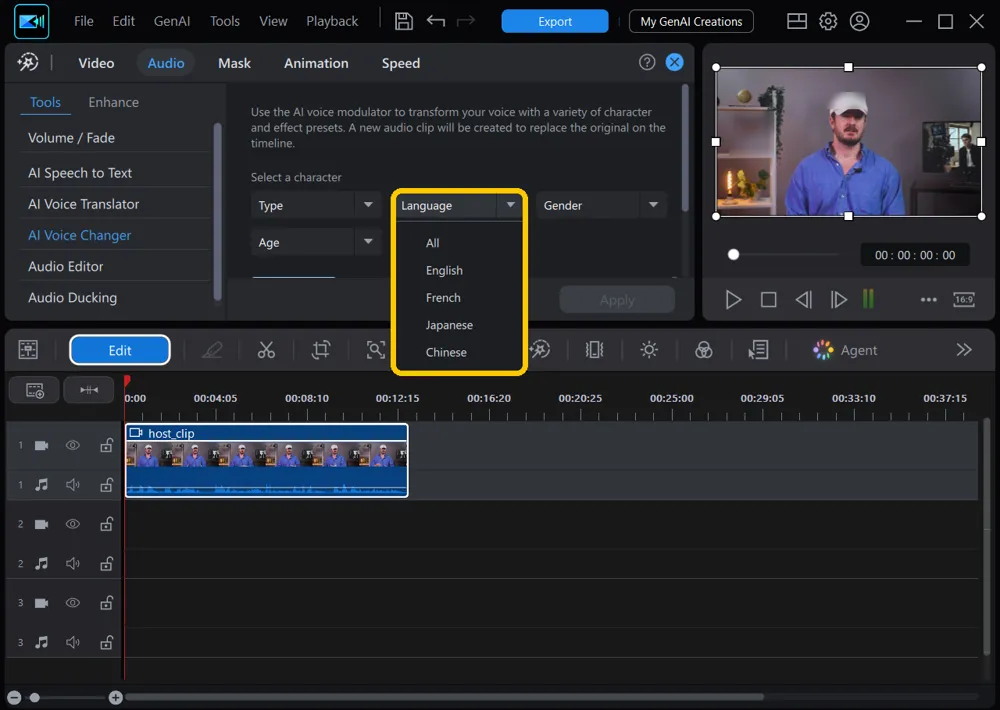Mute audio track 1 speaker icon
This screenshot has height=710, width=1000.
(x=73, y=485)
